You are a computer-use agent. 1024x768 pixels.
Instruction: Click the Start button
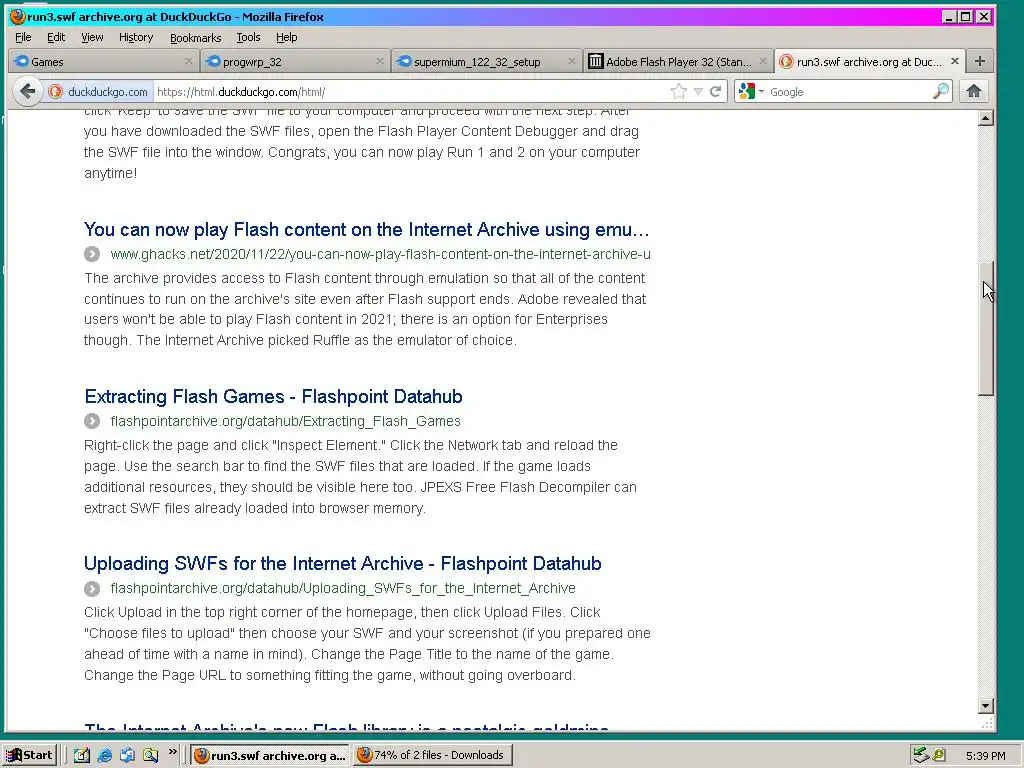click(x=29, y=755)
